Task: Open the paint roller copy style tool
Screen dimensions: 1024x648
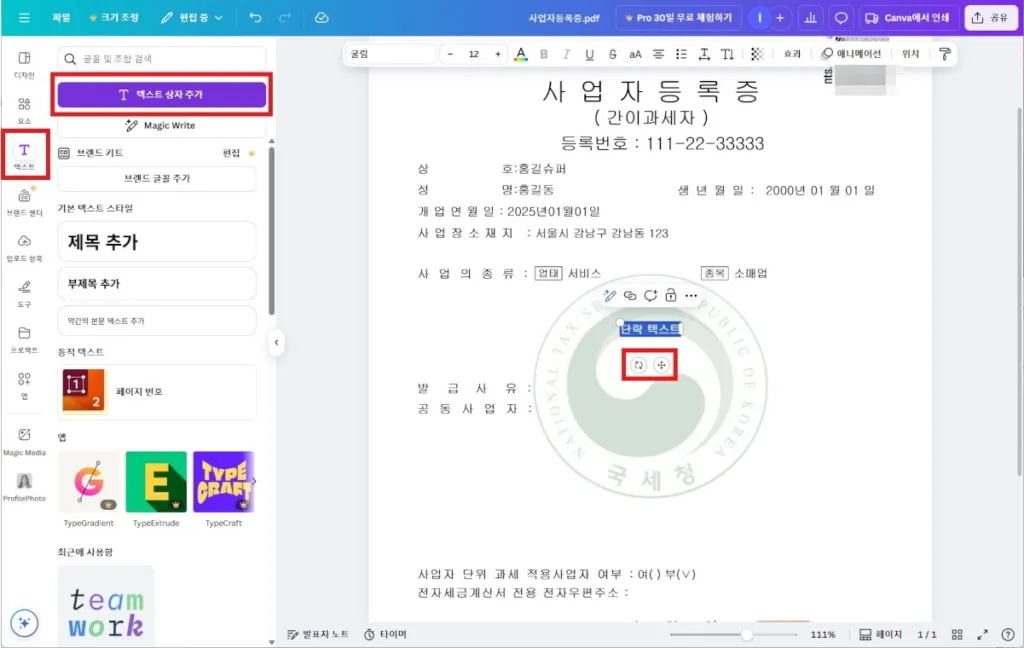Action: (944, 54)
